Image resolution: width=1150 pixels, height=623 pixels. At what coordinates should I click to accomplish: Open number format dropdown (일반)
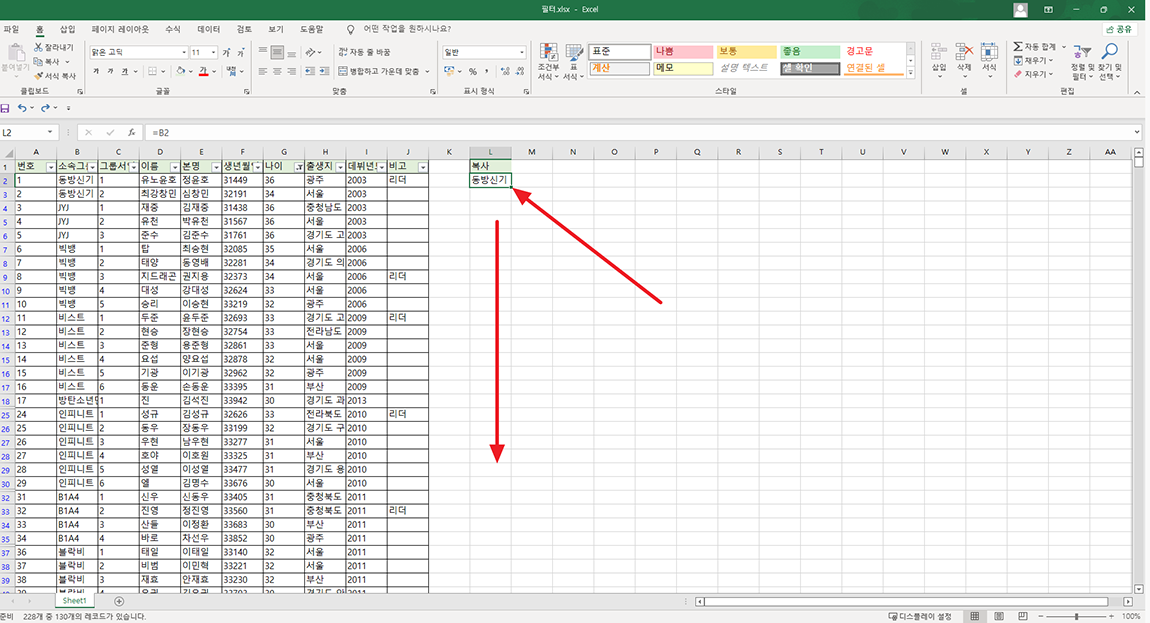(x=521, y=52)
